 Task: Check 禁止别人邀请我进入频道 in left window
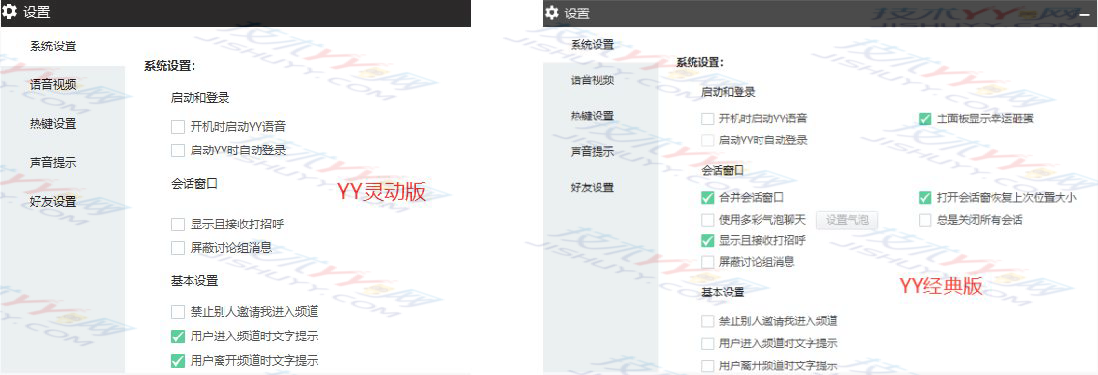point(178,311)
